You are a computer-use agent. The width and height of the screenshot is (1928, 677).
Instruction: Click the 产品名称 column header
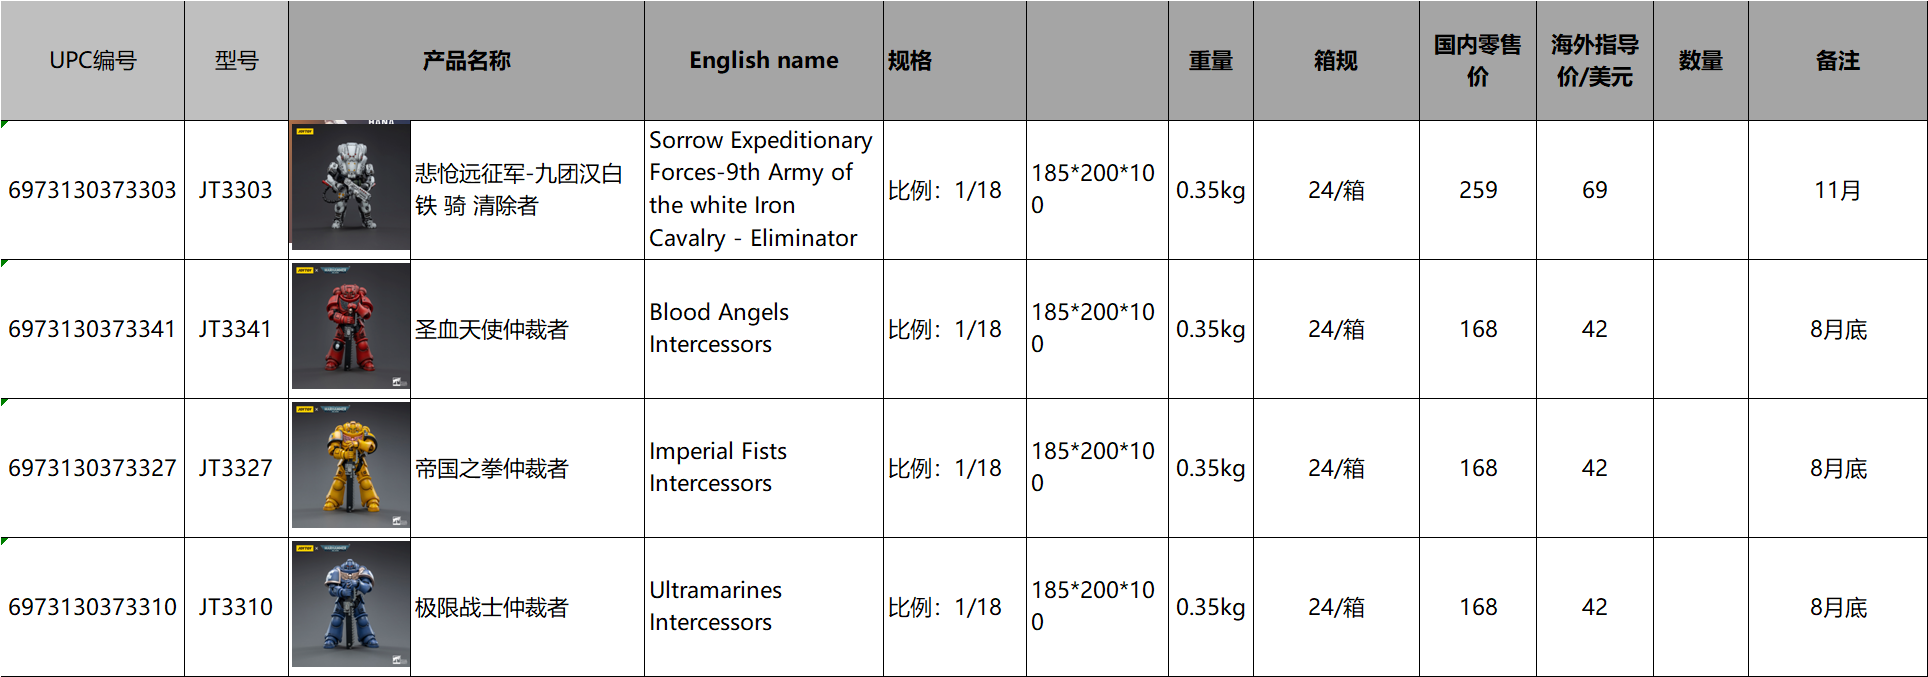(466, 61)
